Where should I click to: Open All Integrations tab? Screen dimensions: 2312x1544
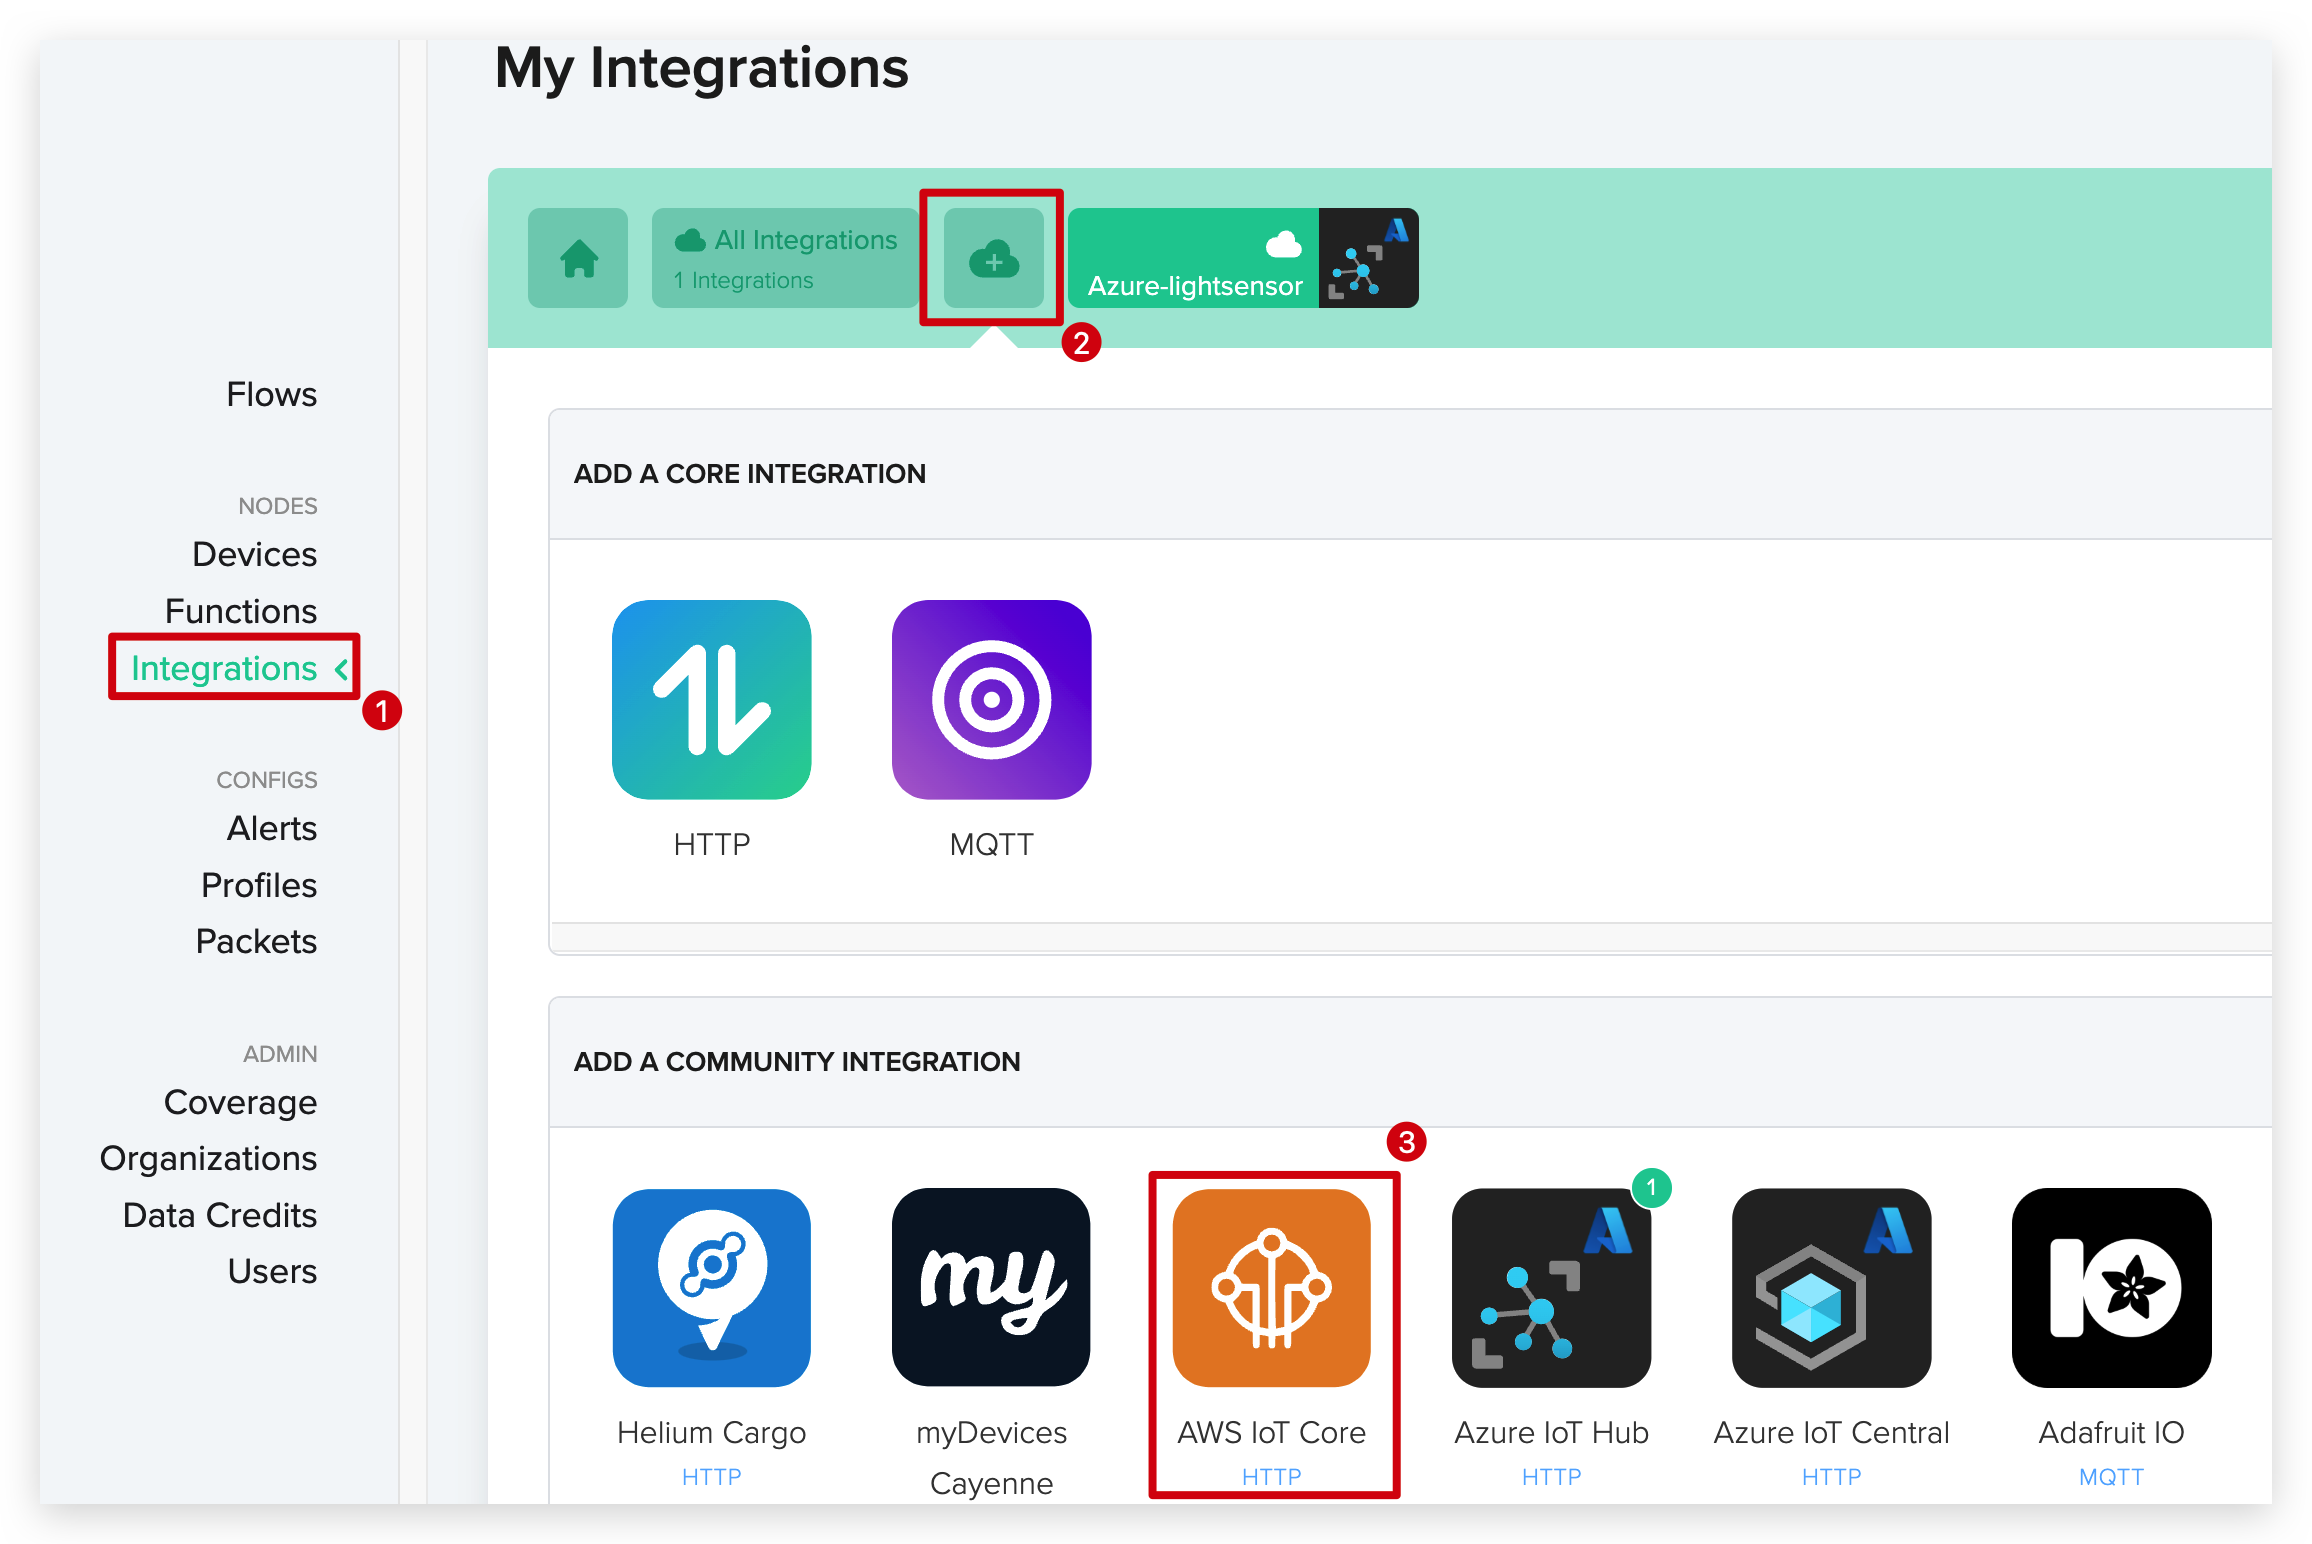click(x=784, y=258)
